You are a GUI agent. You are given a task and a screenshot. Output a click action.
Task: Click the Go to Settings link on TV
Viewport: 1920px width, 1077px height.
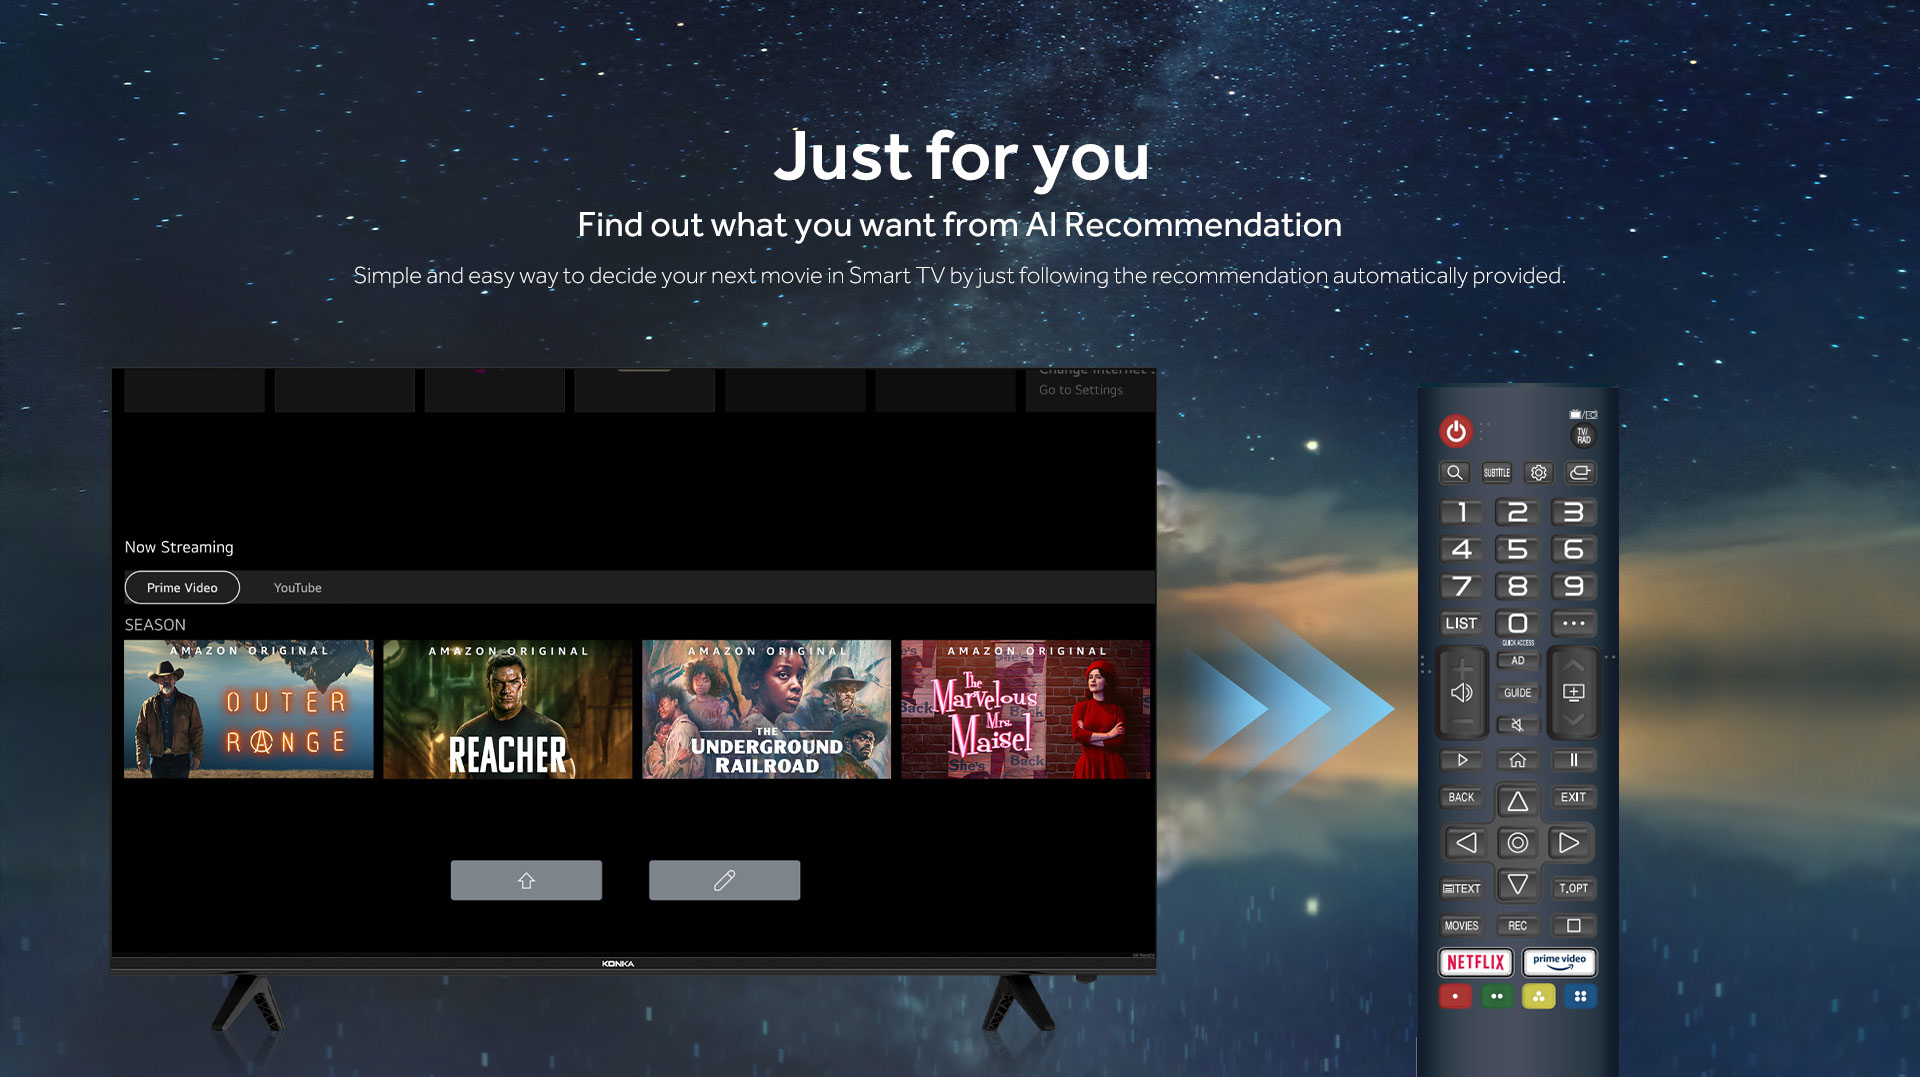point(1081,390)
